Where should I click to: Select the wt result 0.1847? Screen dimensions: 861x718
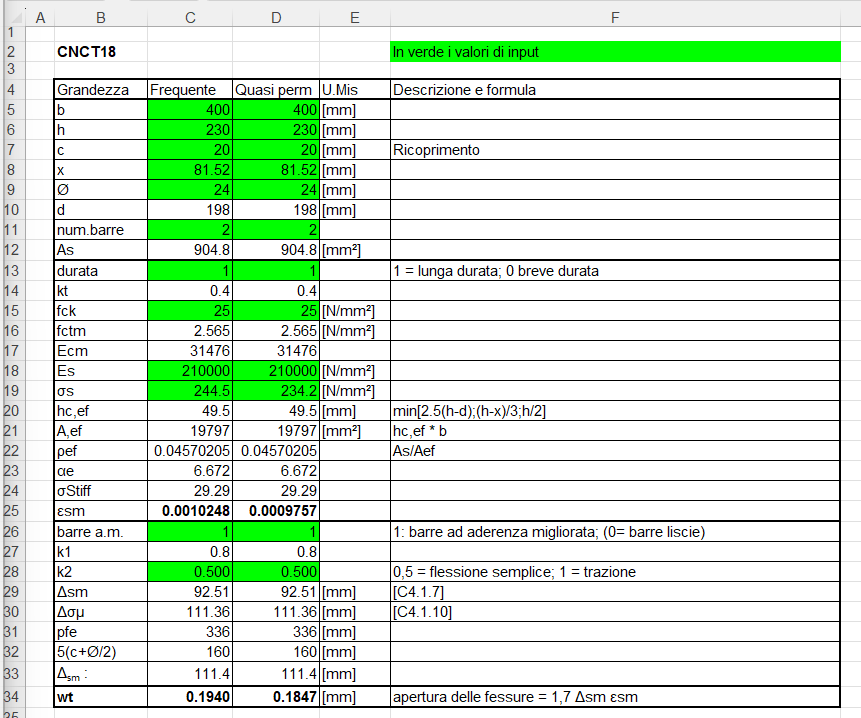point(275,697)
